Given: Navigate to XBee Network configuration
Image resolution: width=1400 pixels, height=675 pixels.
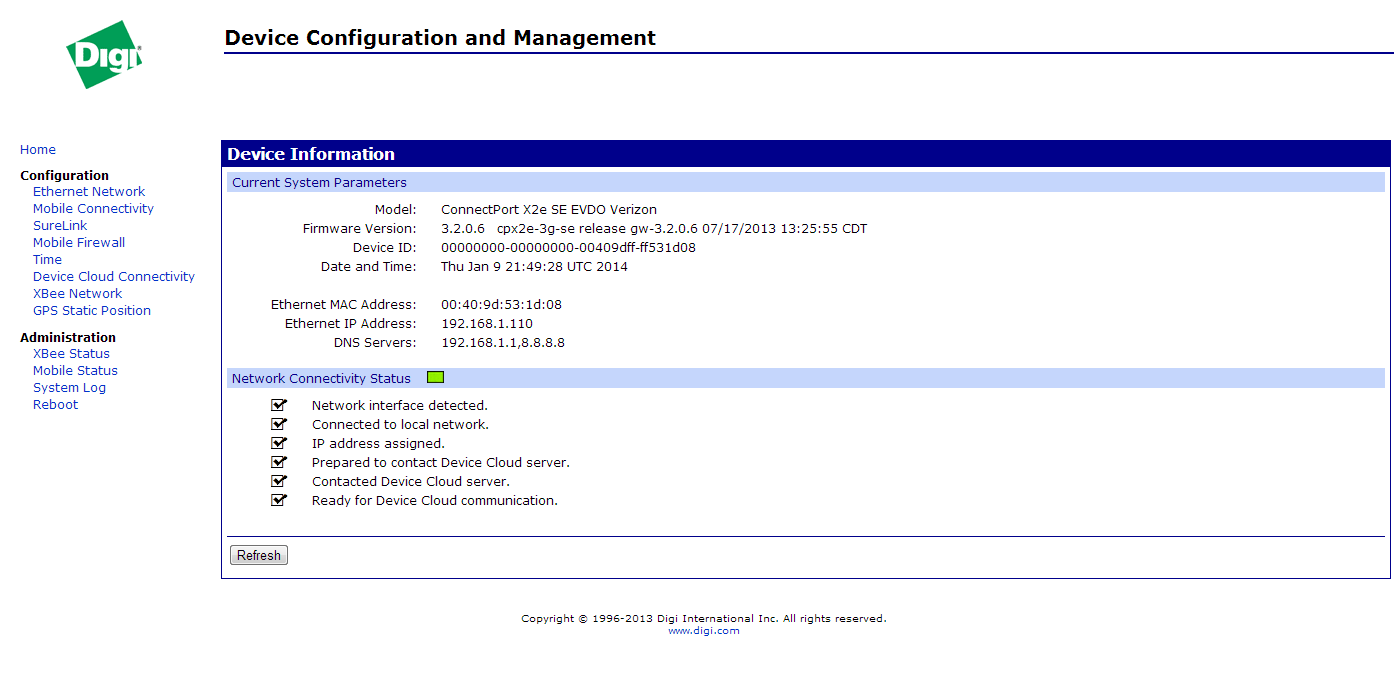Looking at the screenshot, I should click(x=77, y=294).
